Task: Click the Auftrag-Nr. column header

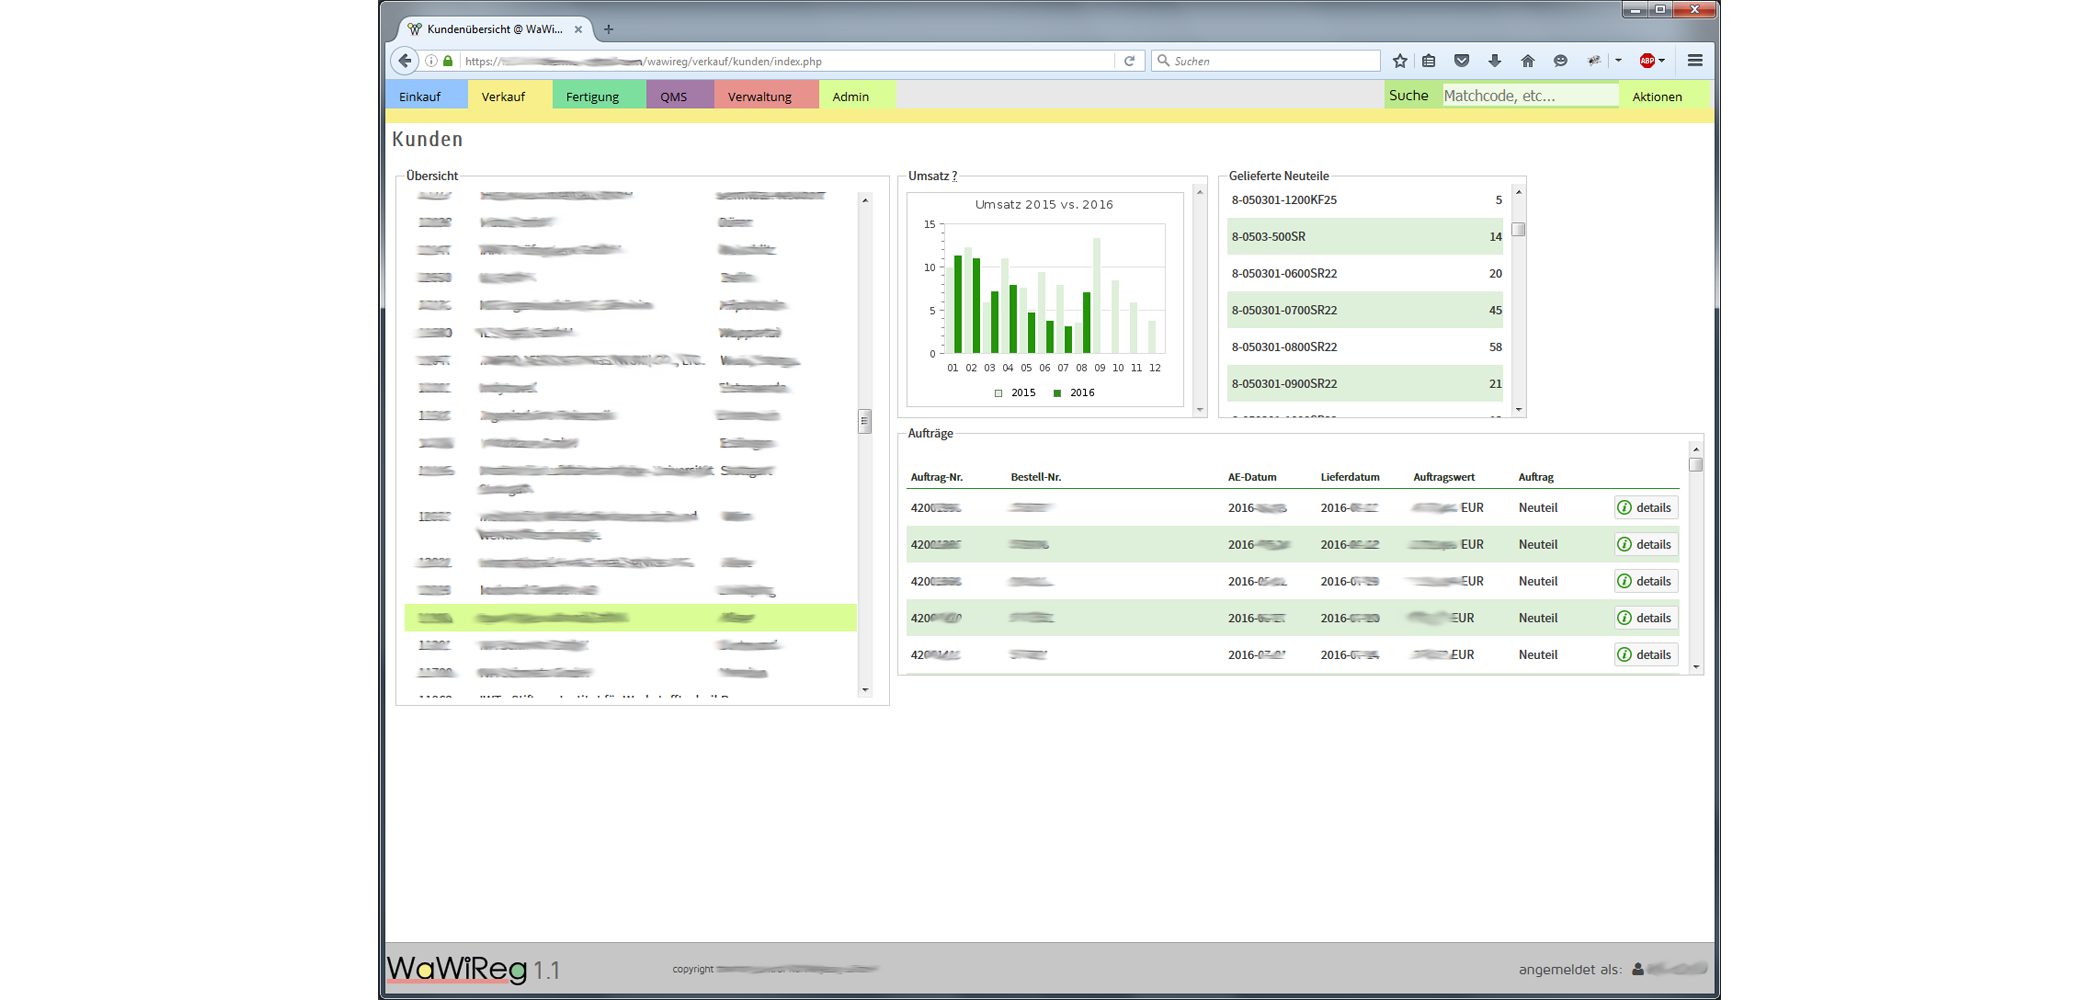Action: [936, 477]
